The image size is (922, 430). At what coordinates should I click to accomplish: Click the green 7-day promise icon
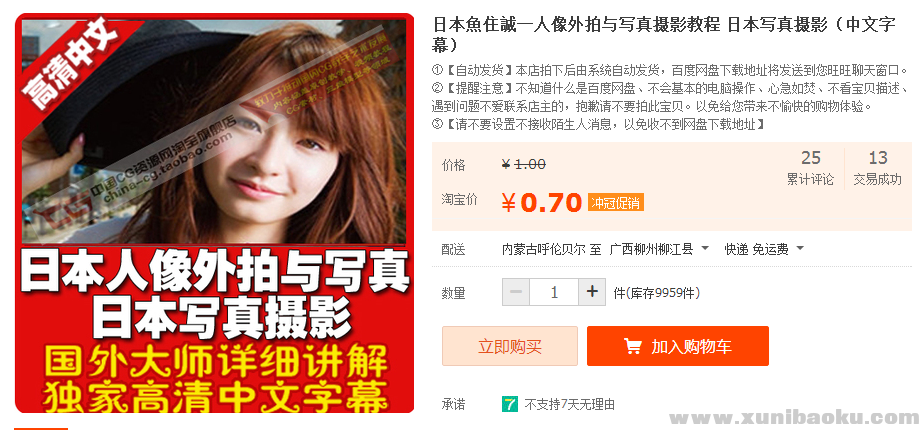coord(509,404)
